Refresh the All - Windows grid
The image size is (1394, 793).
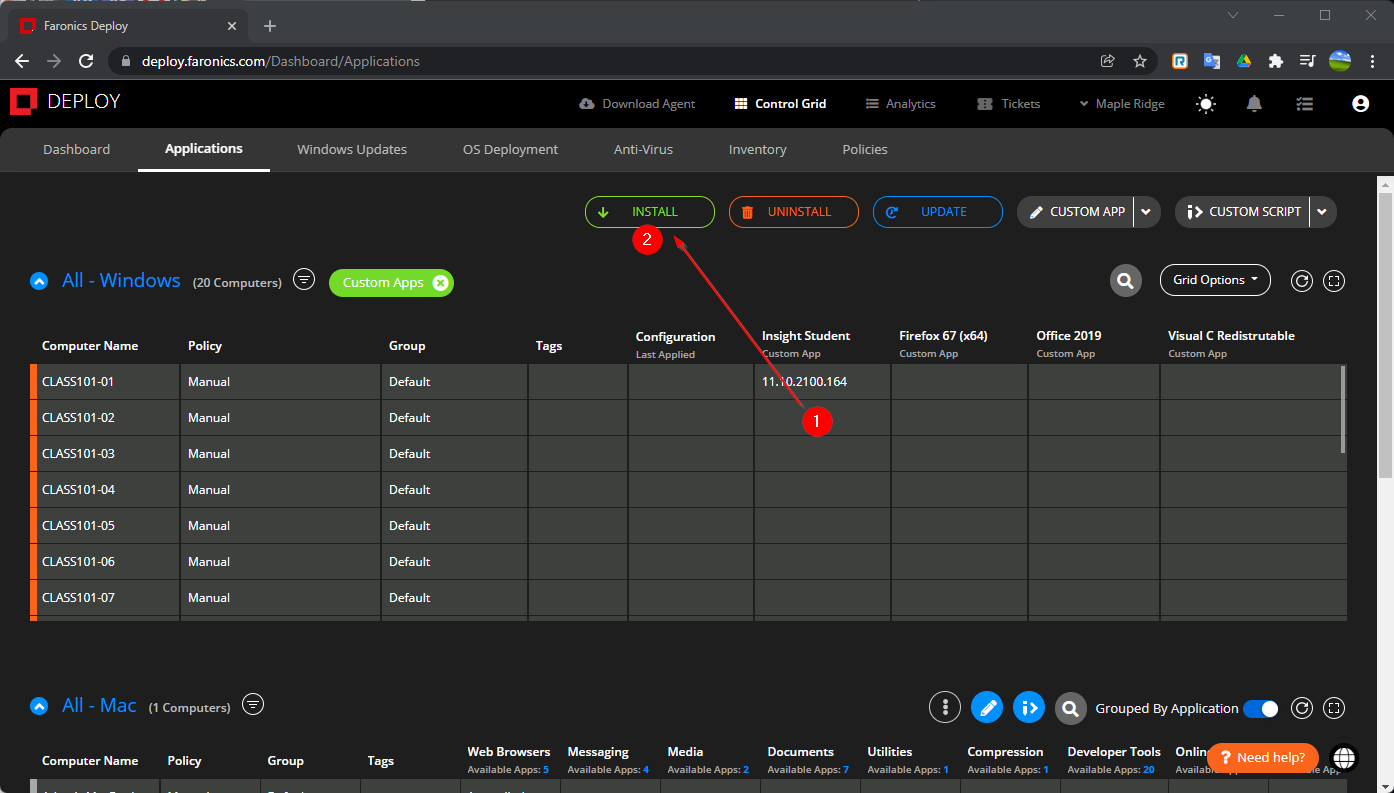[x=1301, y=281]
